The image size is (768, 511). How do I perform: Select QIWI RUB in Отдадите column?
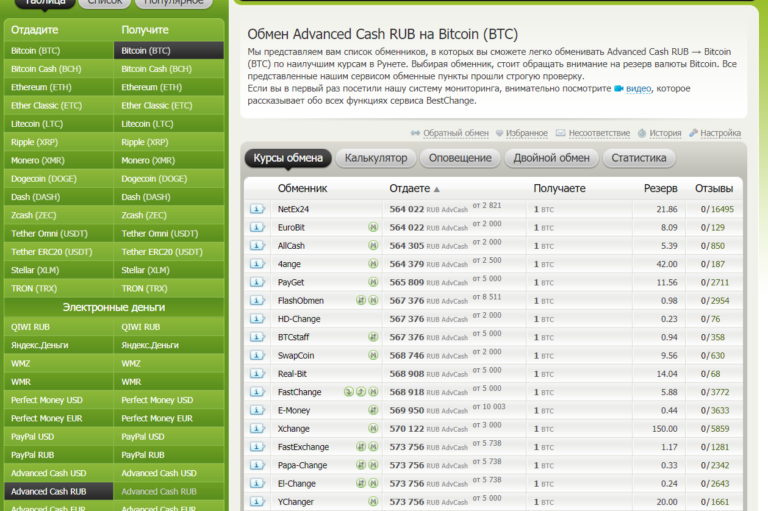pyautogui.click(x=59, y=327)
